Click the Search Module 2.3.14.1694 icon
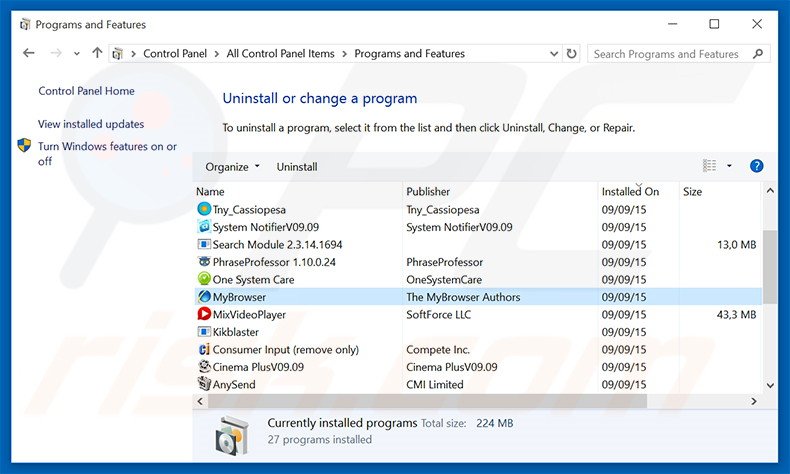This screenshot has width=790, height=474. [x=204, y=244]
